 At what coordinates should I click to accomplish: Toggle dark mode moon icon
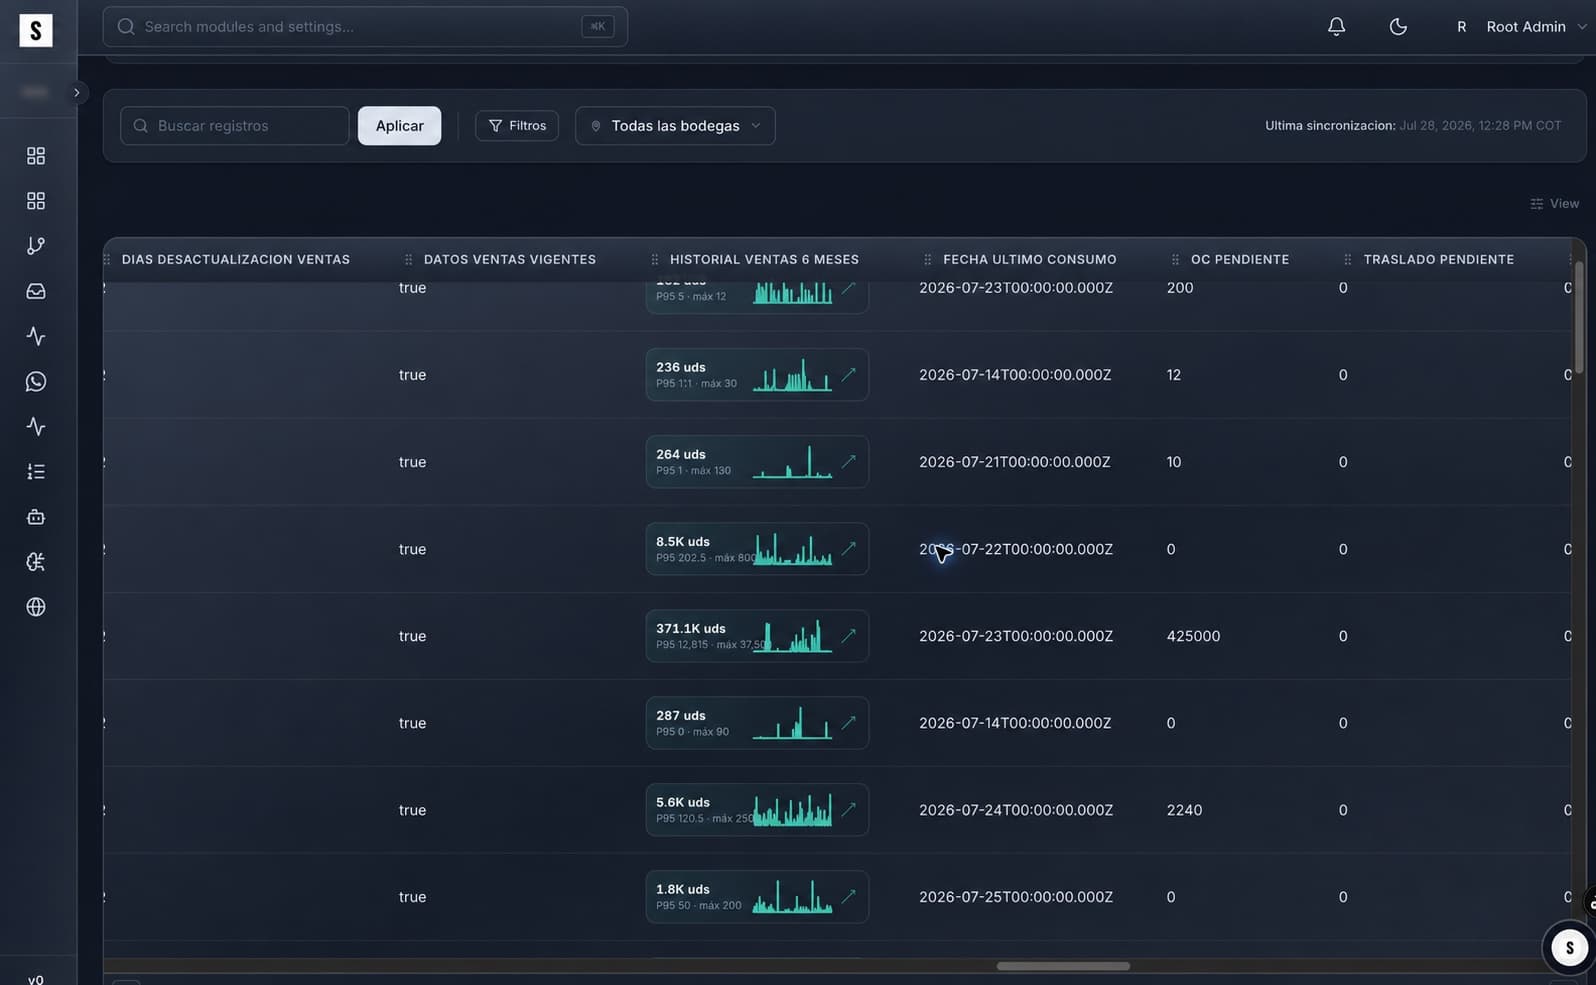pos(1398,27)
